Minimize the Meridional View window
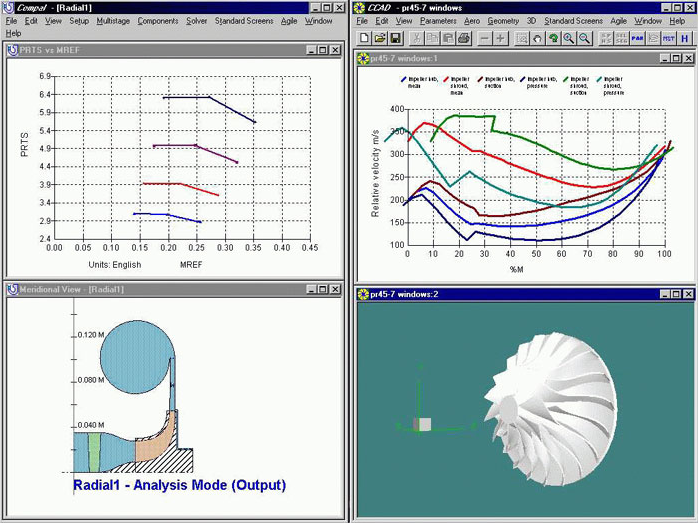 tap(312, 289)
